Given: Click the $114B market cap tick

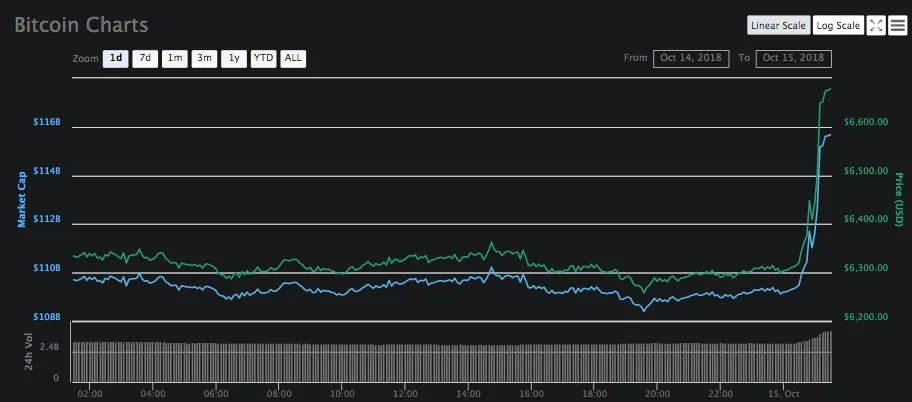Looking at the screenshot, I should click(47, 171).
